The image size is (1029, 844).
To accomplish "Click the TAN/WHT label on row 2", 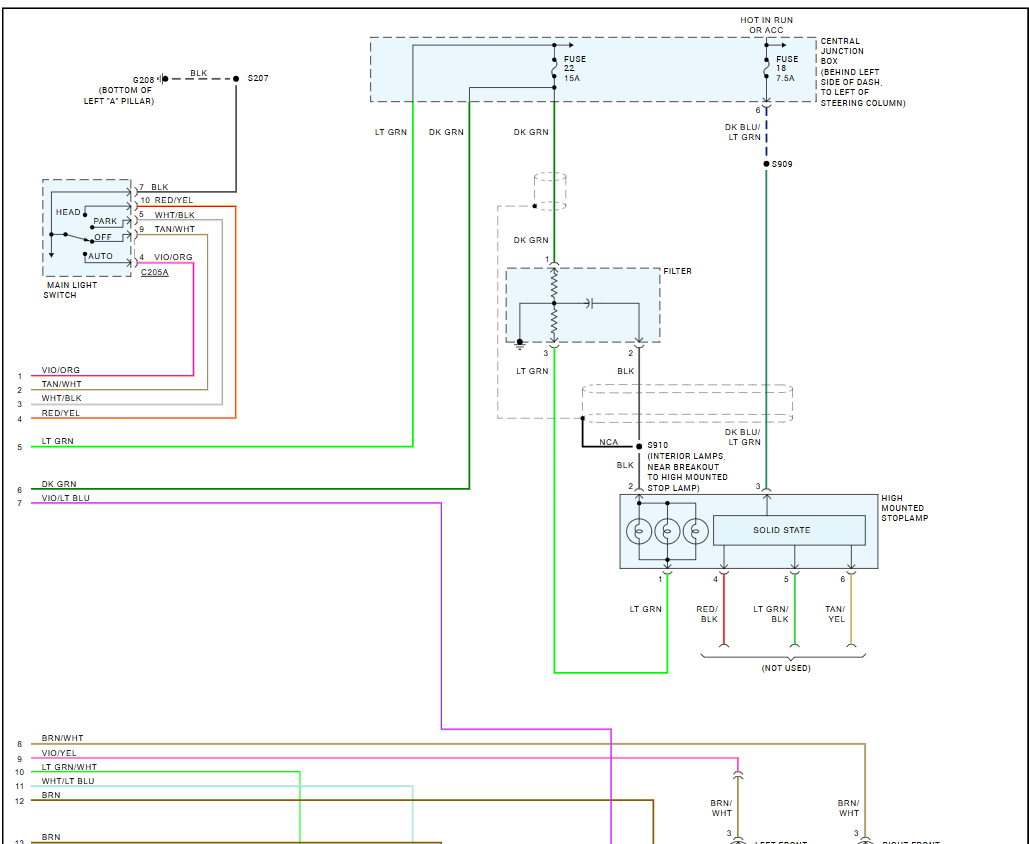I will pos(62,384).
